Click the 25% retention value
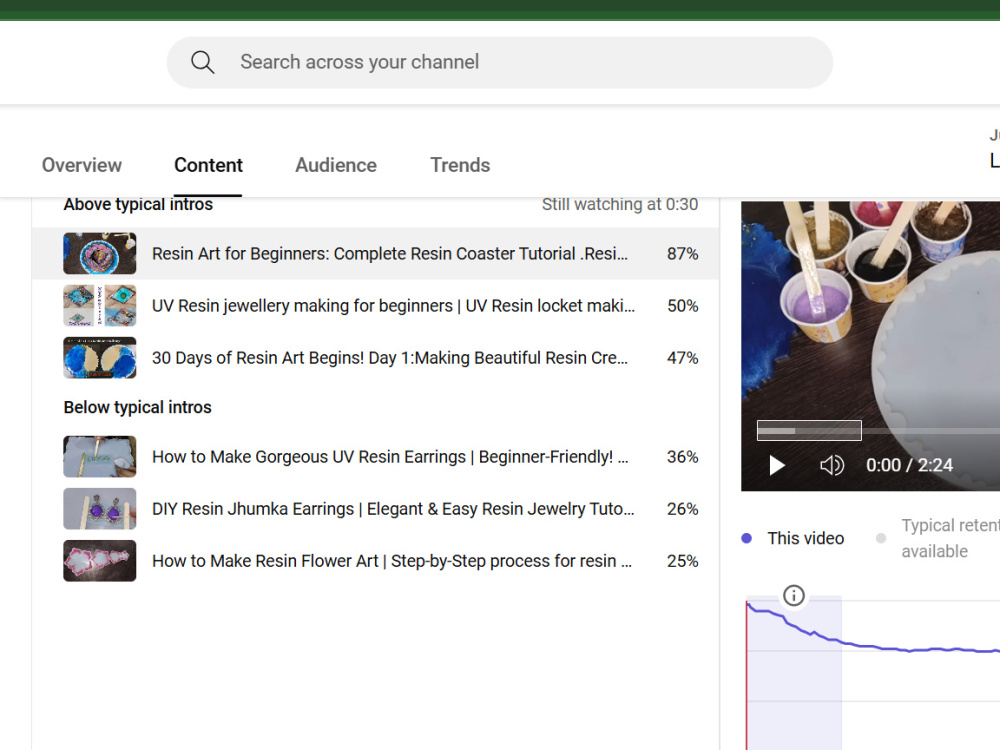 coord(682,562)
